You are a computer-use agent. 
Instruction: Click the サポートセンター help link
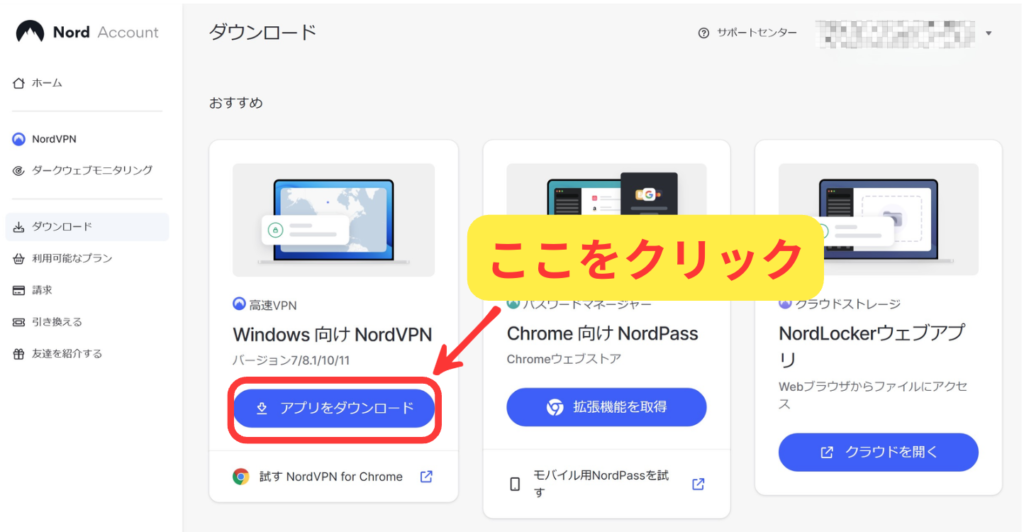(748, 33)
